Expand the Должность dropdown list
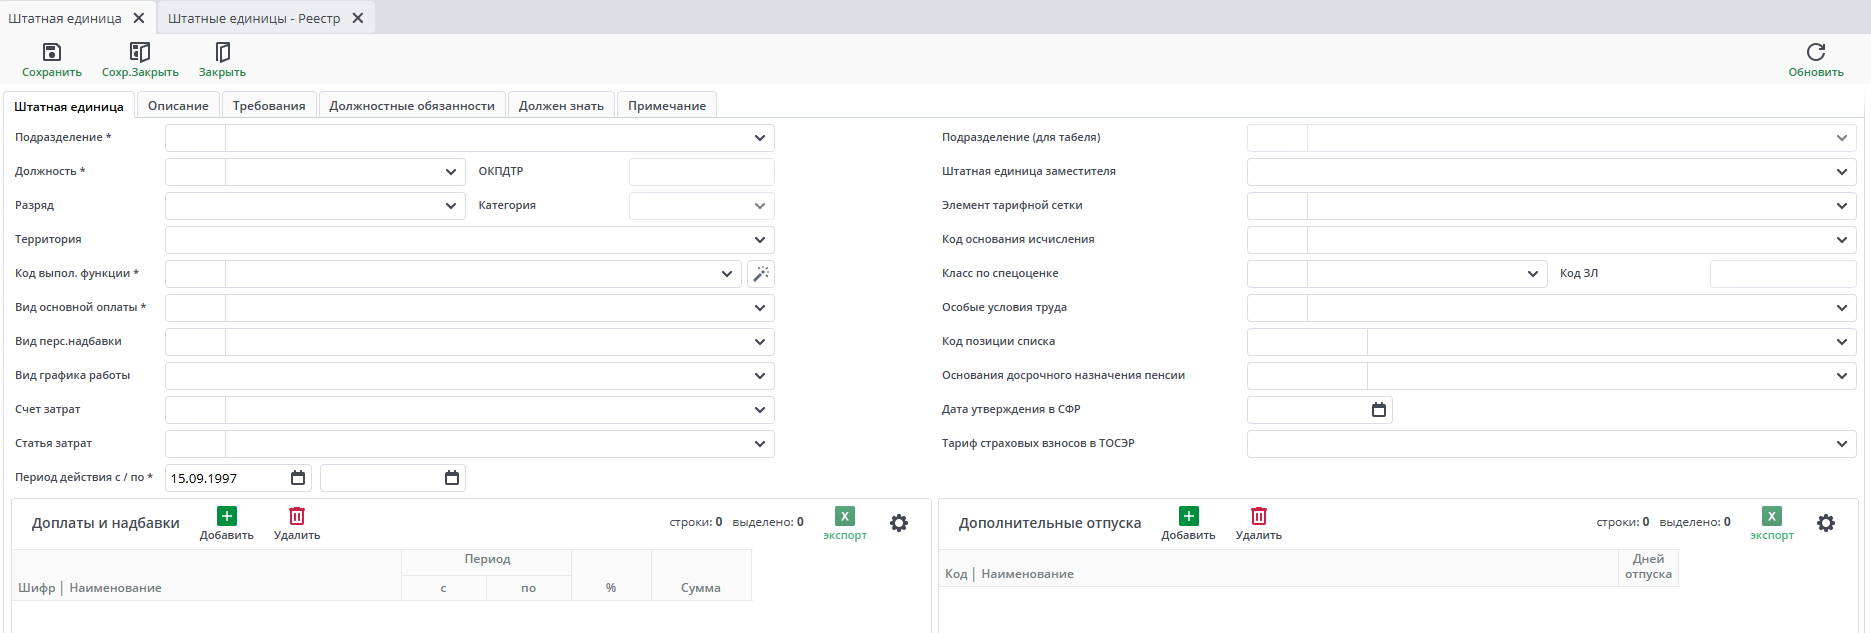The height and width of the screenshot is (633, 1871). tap(451, 172)
